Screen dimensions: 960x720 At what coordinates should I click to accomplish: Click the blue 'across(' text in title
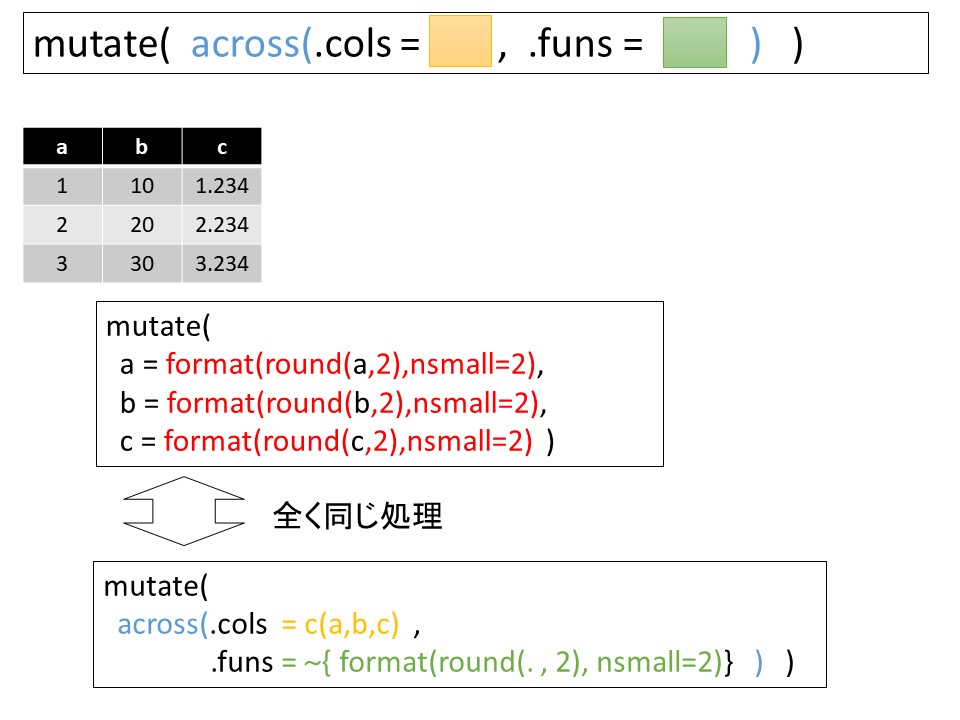(x=250, y=45)
